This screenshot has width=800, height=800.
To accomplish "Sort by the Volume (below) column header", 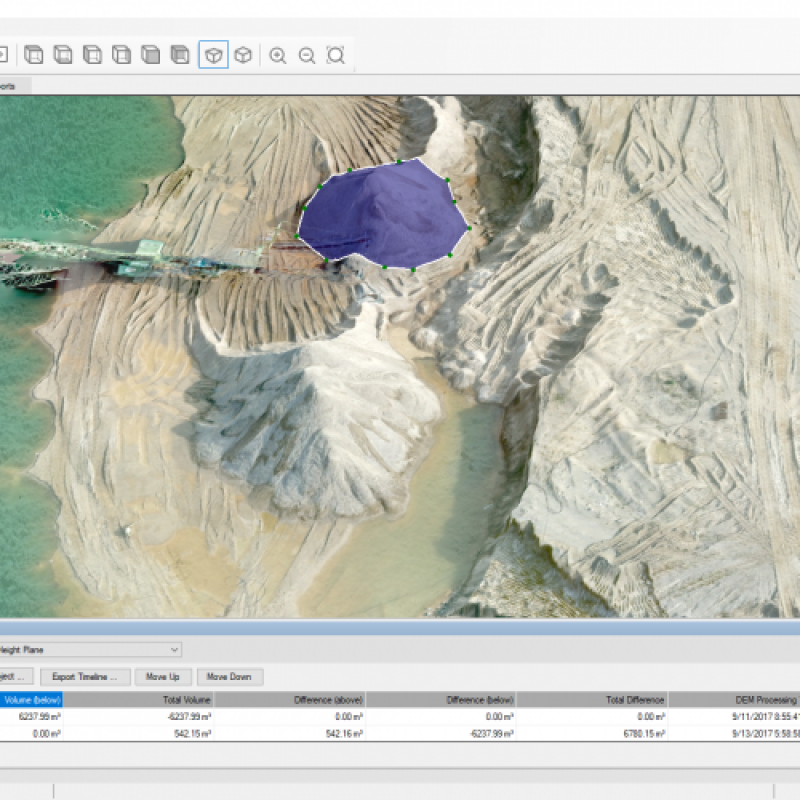I will (31, 700).
